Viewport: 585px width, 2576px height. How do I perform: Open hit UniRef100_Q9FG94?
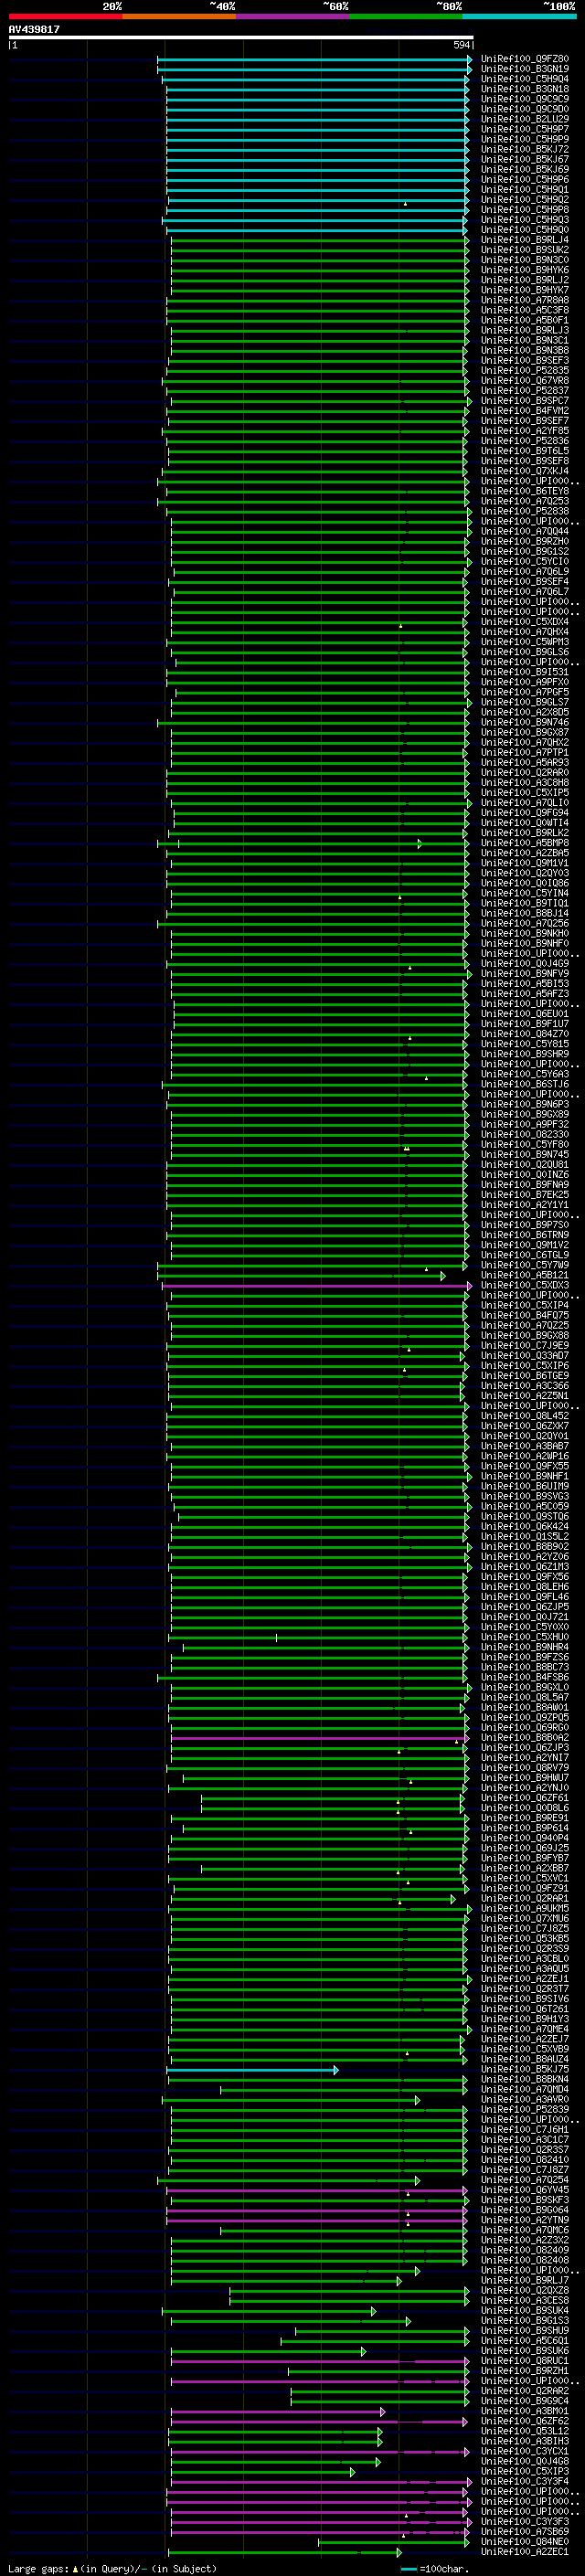[525, 813]
